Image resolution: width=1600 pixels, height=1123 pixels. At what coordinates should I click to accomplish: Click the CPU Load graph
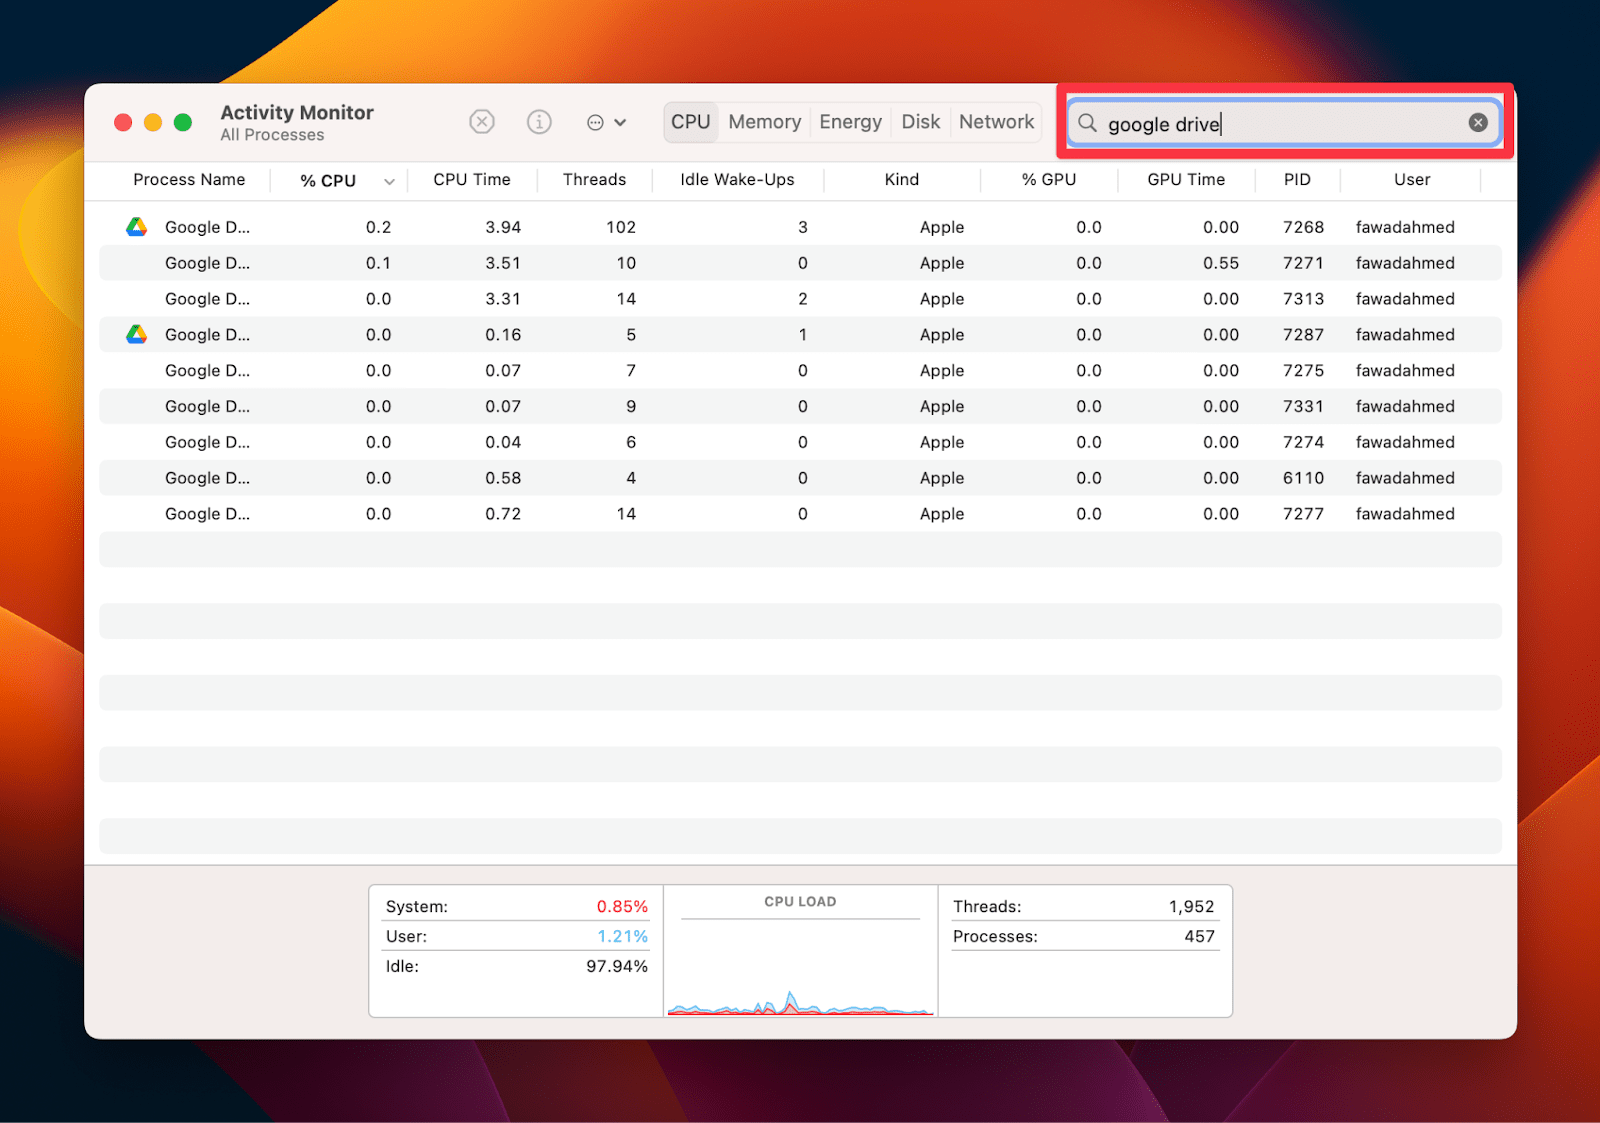point(800,965)
